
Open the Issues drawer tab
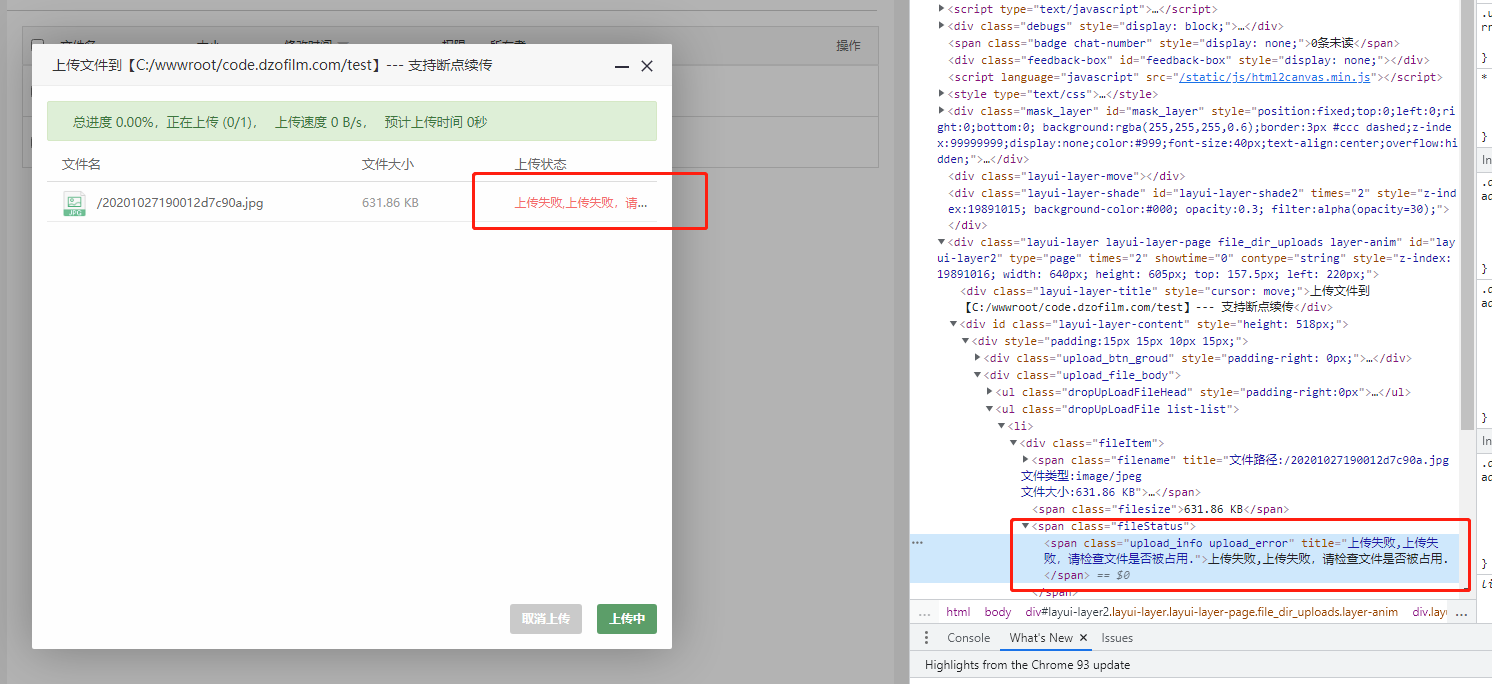[1117, 638]
